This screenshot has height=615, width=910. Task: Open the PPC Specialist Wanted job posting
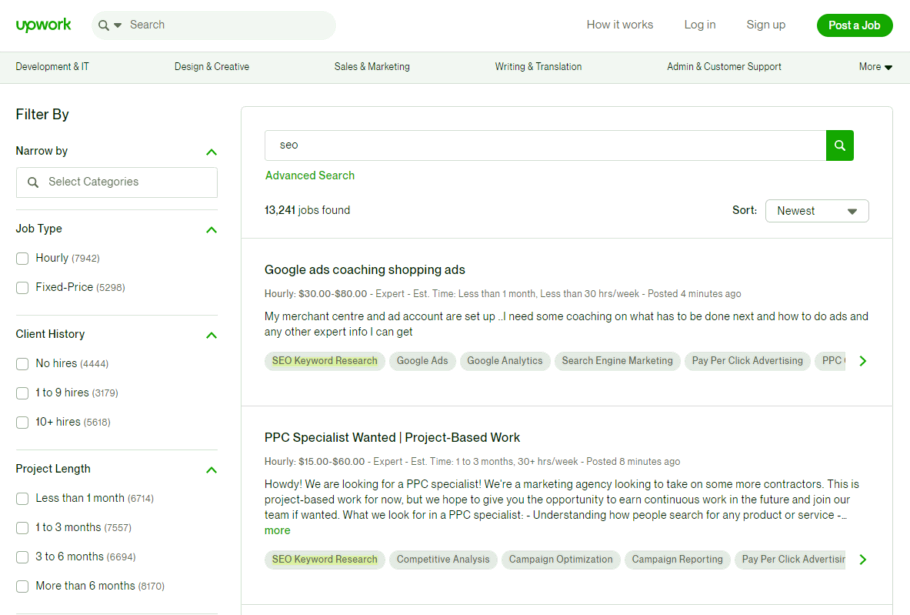point(392,437)
